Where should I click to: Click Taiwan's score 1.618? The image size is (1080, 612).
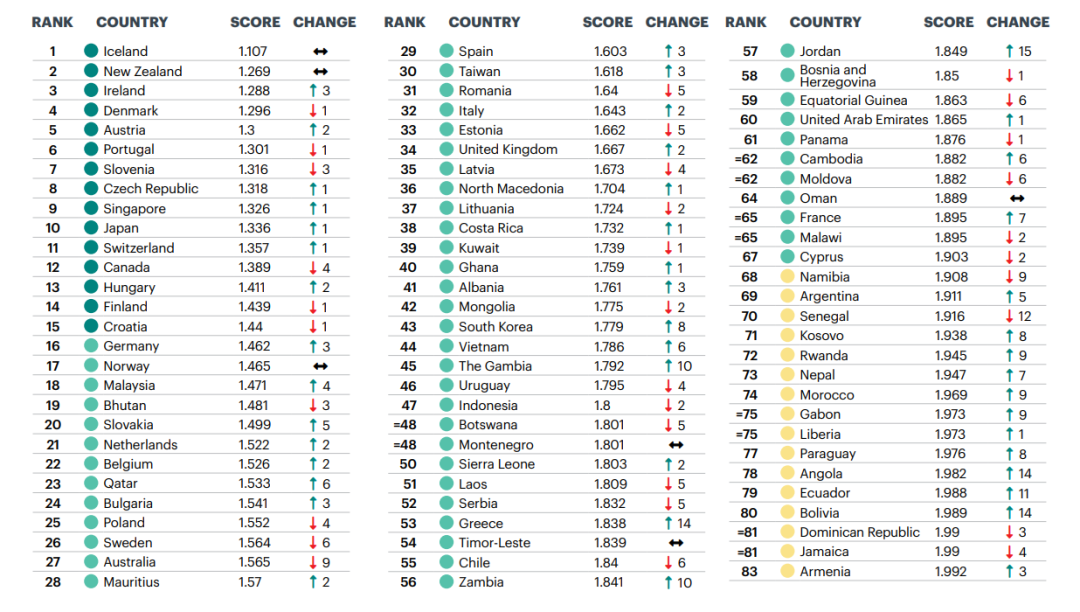tap(609, 72)
